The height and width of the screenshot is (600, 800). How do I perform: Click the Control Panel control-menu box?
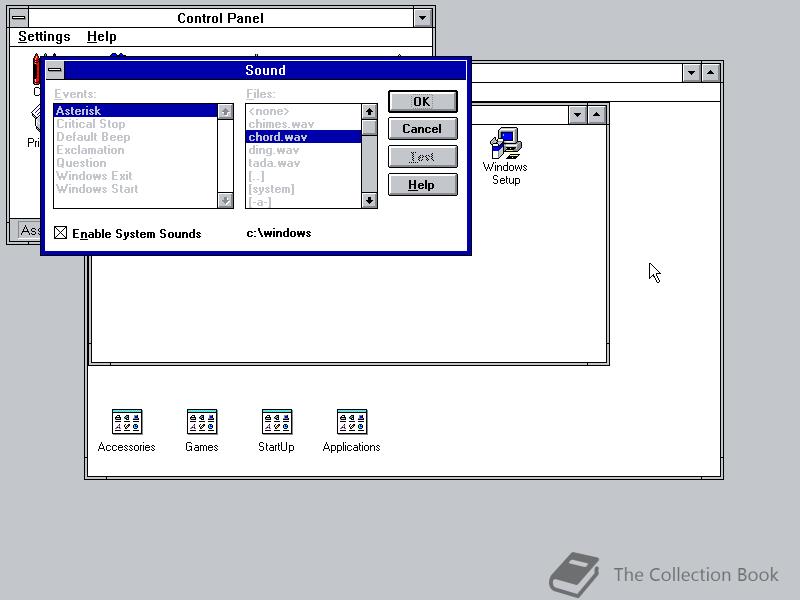(19, 17)
